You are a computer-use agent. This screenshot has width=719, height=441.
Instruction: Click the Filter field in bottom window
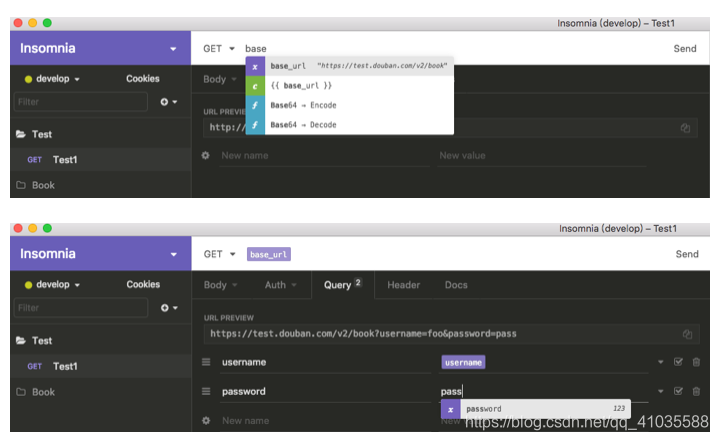(81, 308)
